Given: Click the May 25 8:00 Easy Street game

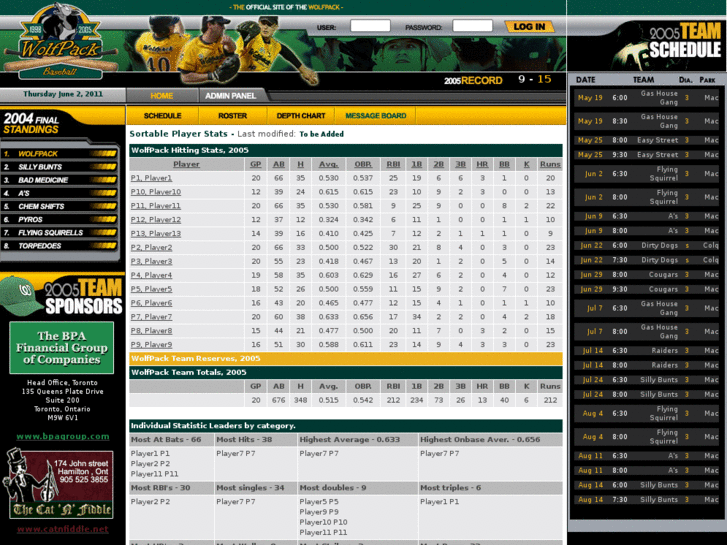Looking at the screenshot, I should click(647, 140).
